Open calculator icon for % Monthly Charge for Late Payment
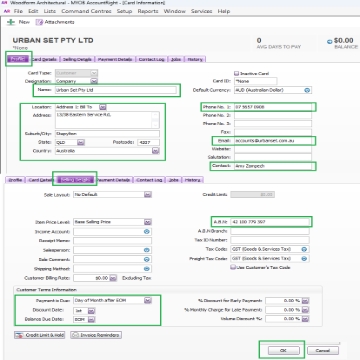360x360 pixels. coord(305,310)
